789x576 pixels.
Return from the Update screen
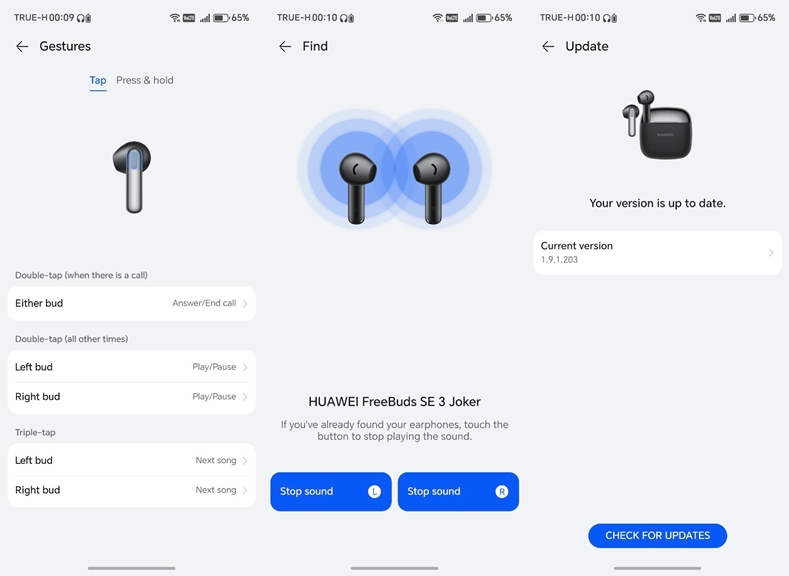tap(548, 47)
